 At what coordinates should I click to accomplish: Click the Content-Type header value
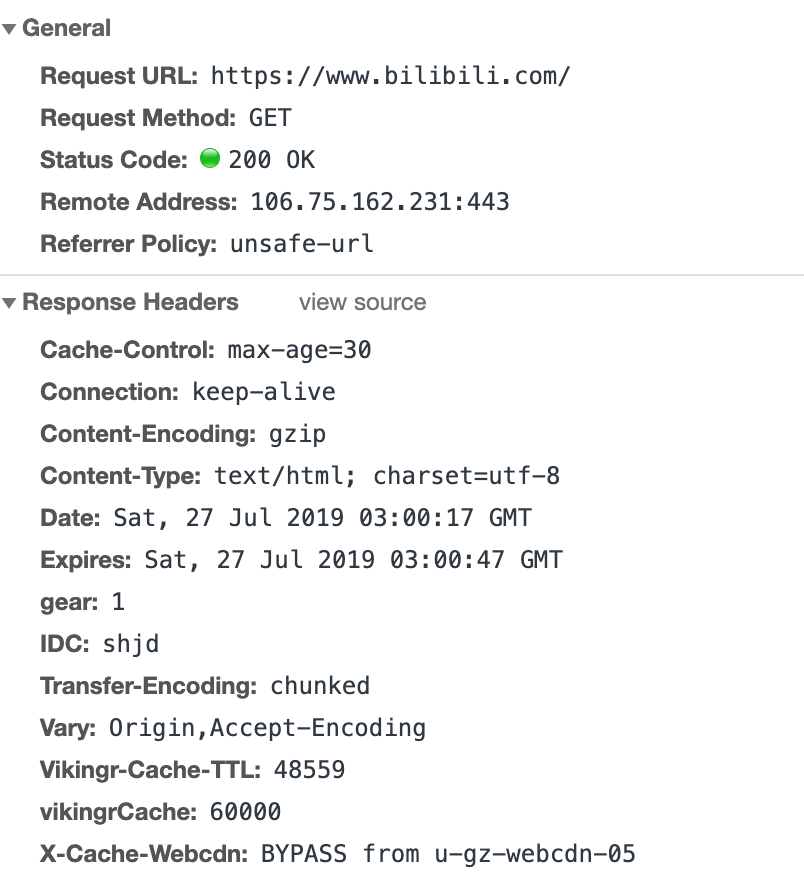click(x=387, y=477)
